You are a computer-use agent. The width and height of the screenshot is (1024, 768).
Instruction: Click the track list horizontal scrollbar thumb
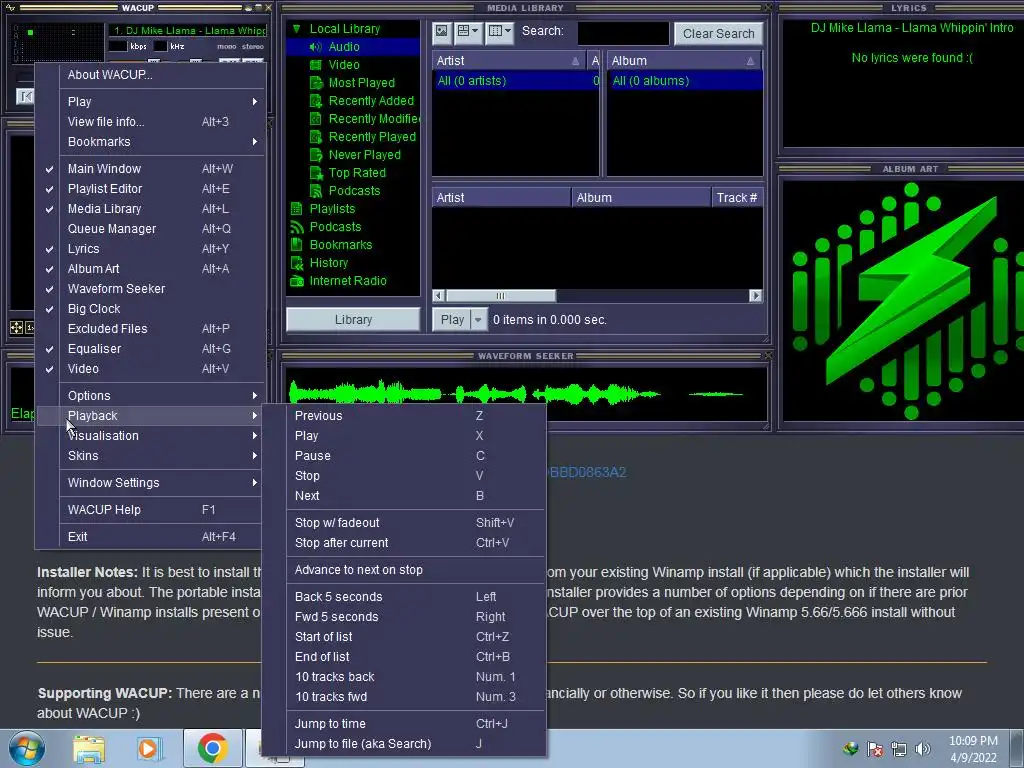[500, 296]
